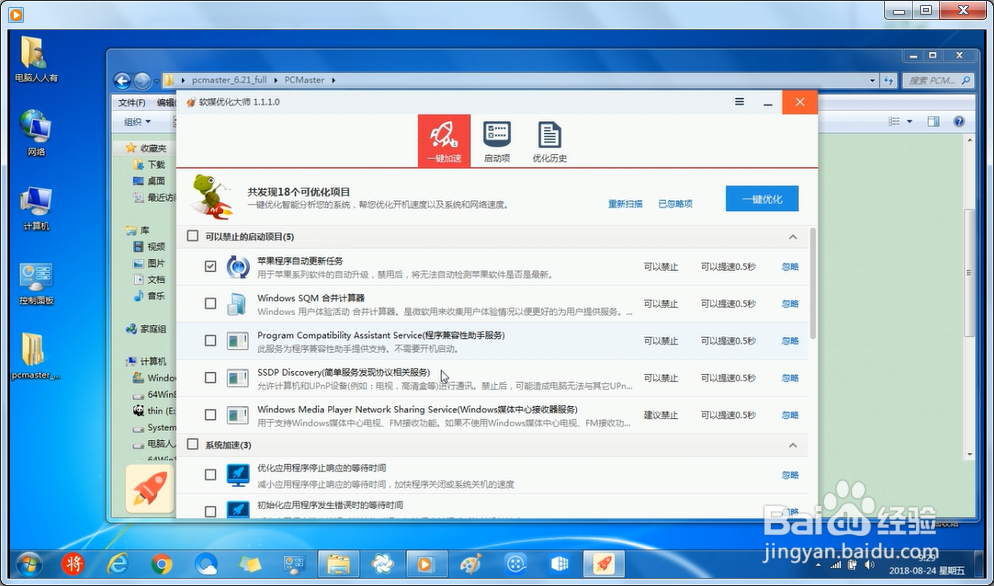Click 忽略 for SSDP Discovery
The width and height of the screenshot is (994, 586).
click(x=790, y=378)
